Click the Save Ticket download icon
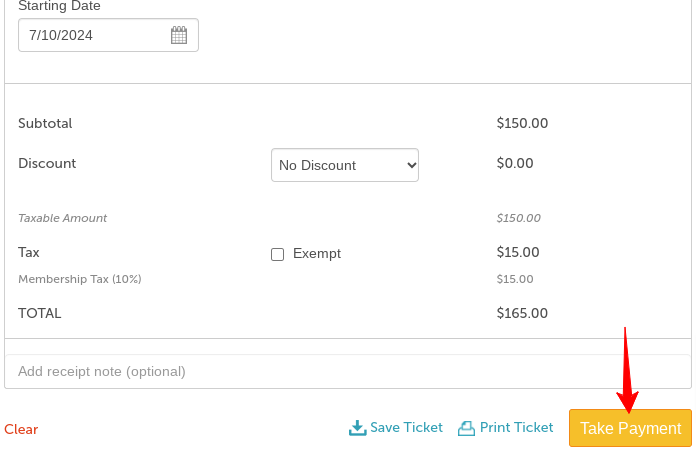This screenshot has width=696, height=450. click(357, 428)
